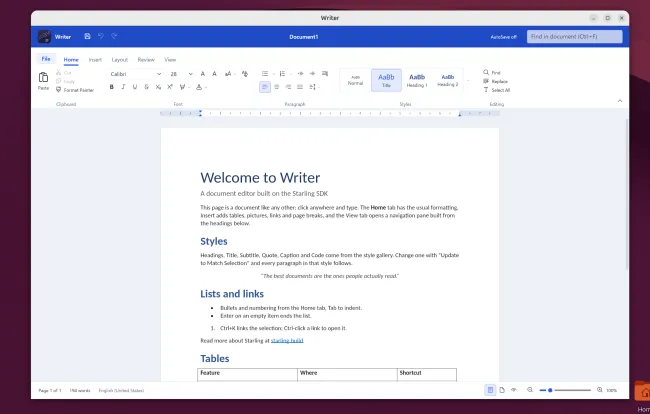The width and height of the screenshot is (650, 414).
Task: Open the File tab
Action: coord(46,59)
